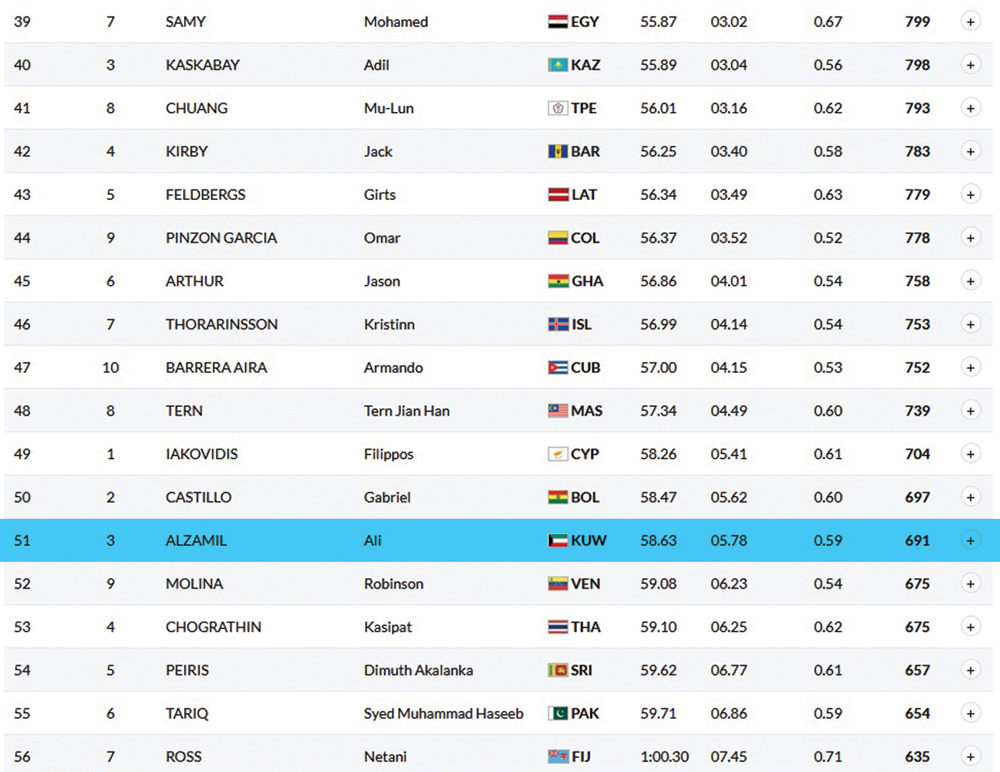This screenshot has width=1000, height=772.
Task: Expand the KASKABAY Adil result row
Action: tap(970, 65)
